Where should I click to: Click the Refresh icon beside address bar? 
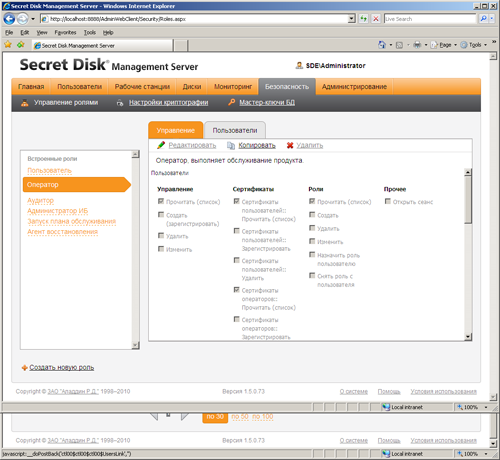click(363, 19)
